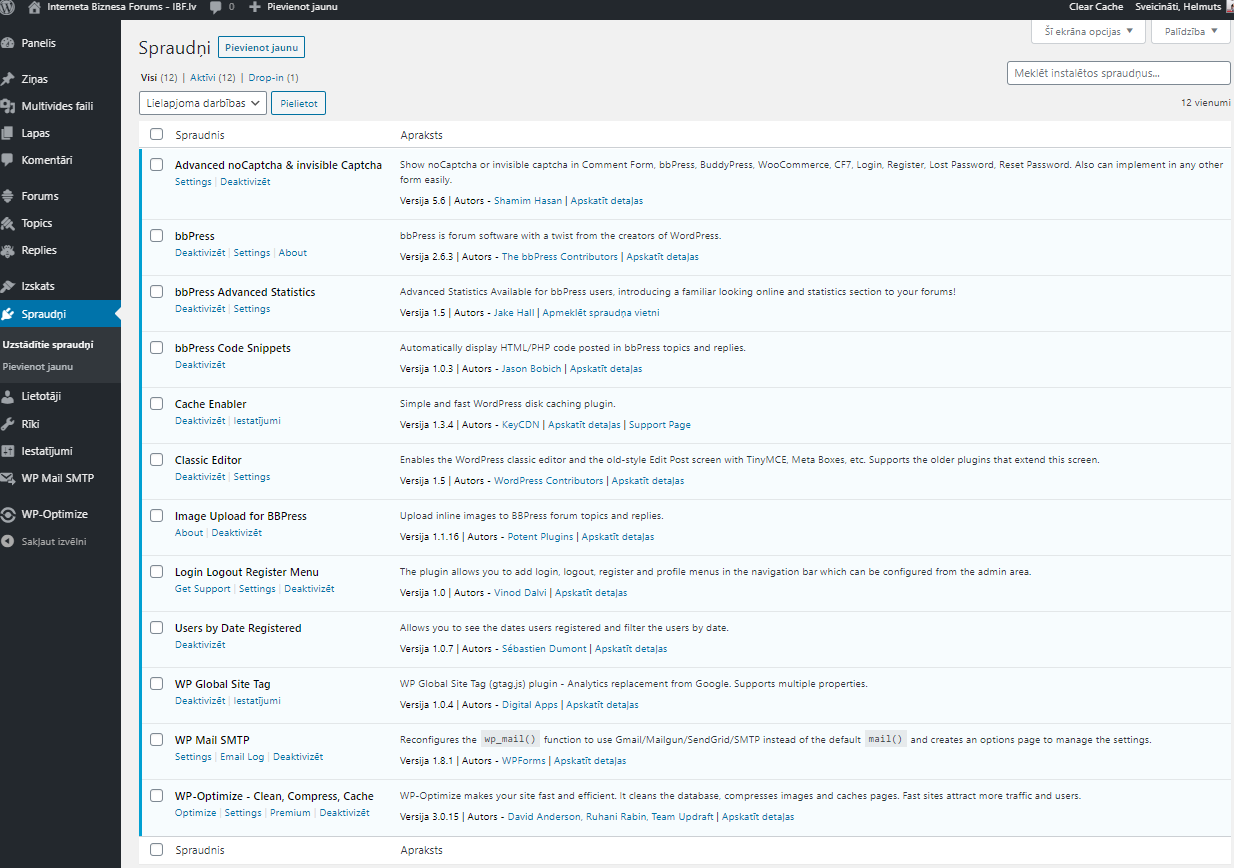Open the site home icon in admin bar

click(35, 7)
